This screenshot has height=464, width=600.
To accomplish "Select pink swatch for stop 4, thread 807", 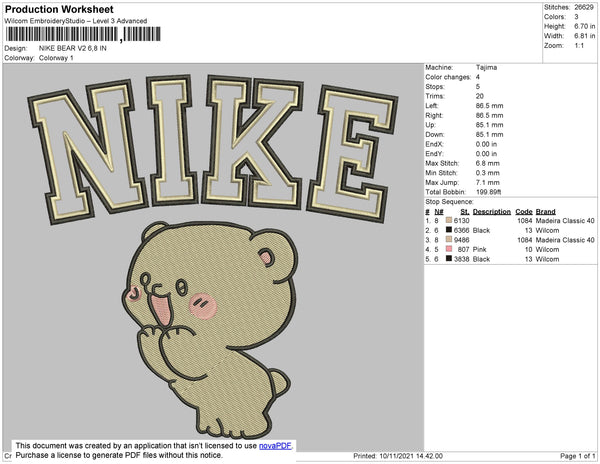I will tap(449, 249).
